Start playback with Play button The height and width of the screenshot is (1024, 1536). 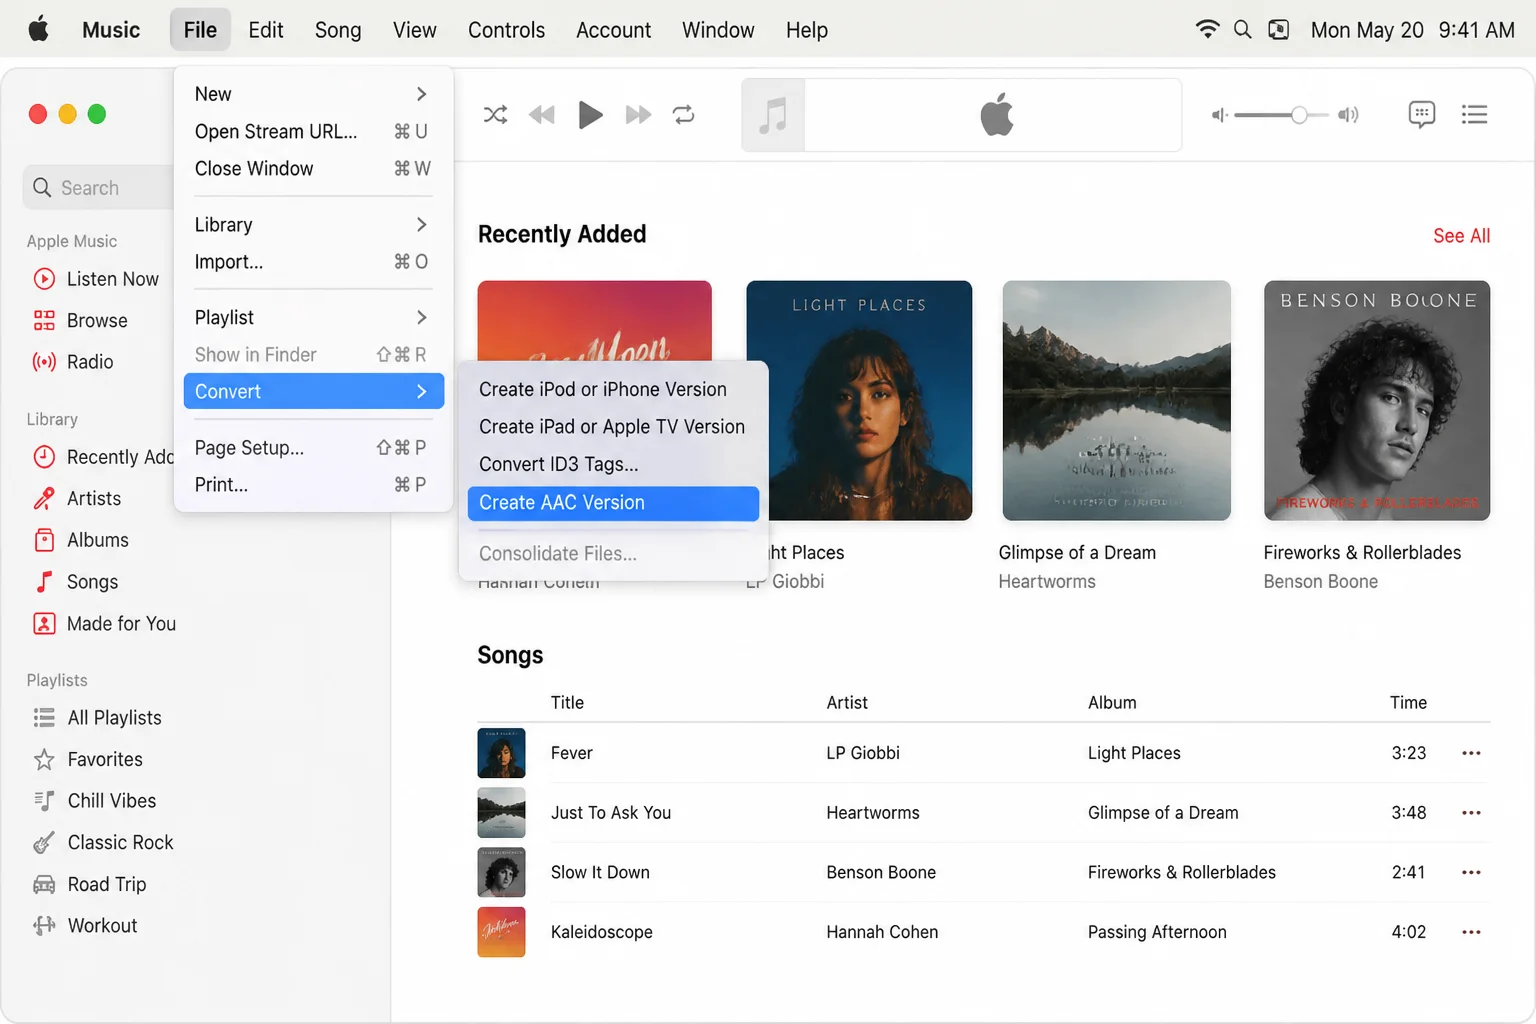pos(590,115)
